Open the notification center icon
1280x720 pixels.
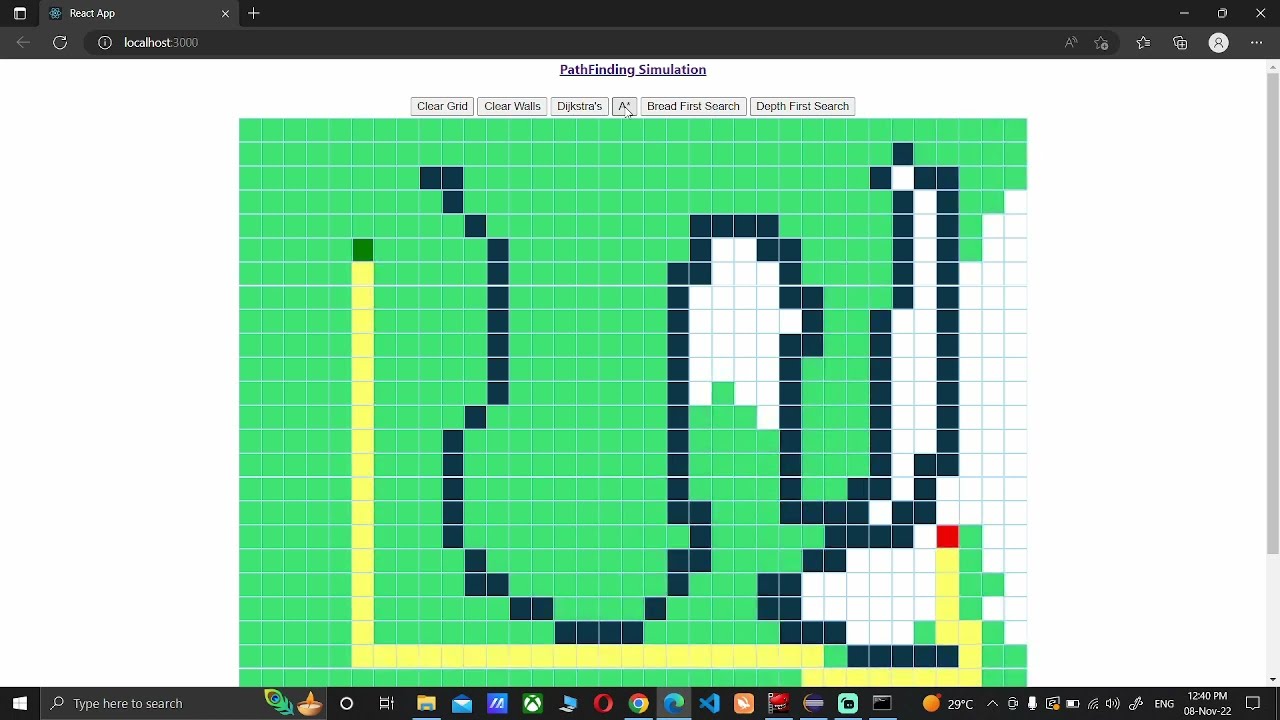1253,703
